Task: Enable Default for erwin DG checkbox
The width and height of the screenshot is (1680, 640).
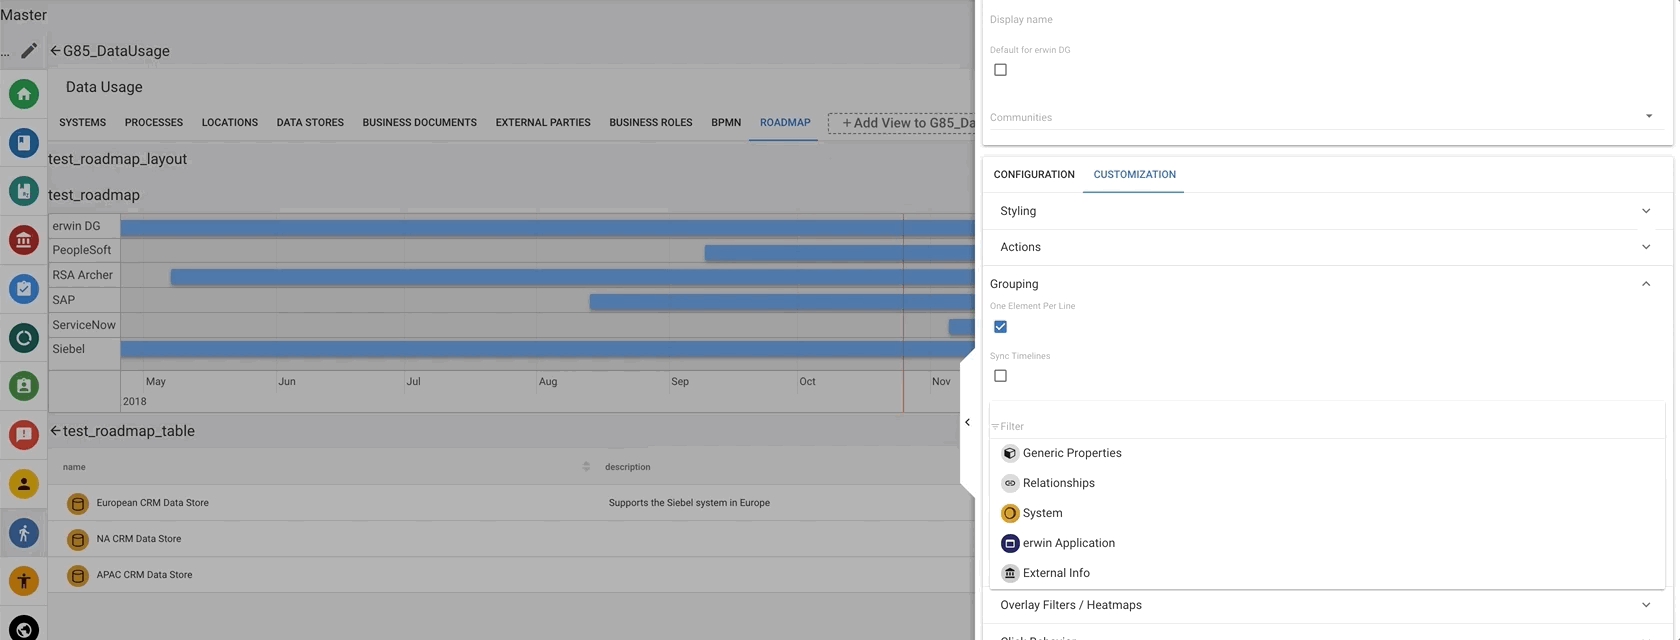Action: 1000,70
